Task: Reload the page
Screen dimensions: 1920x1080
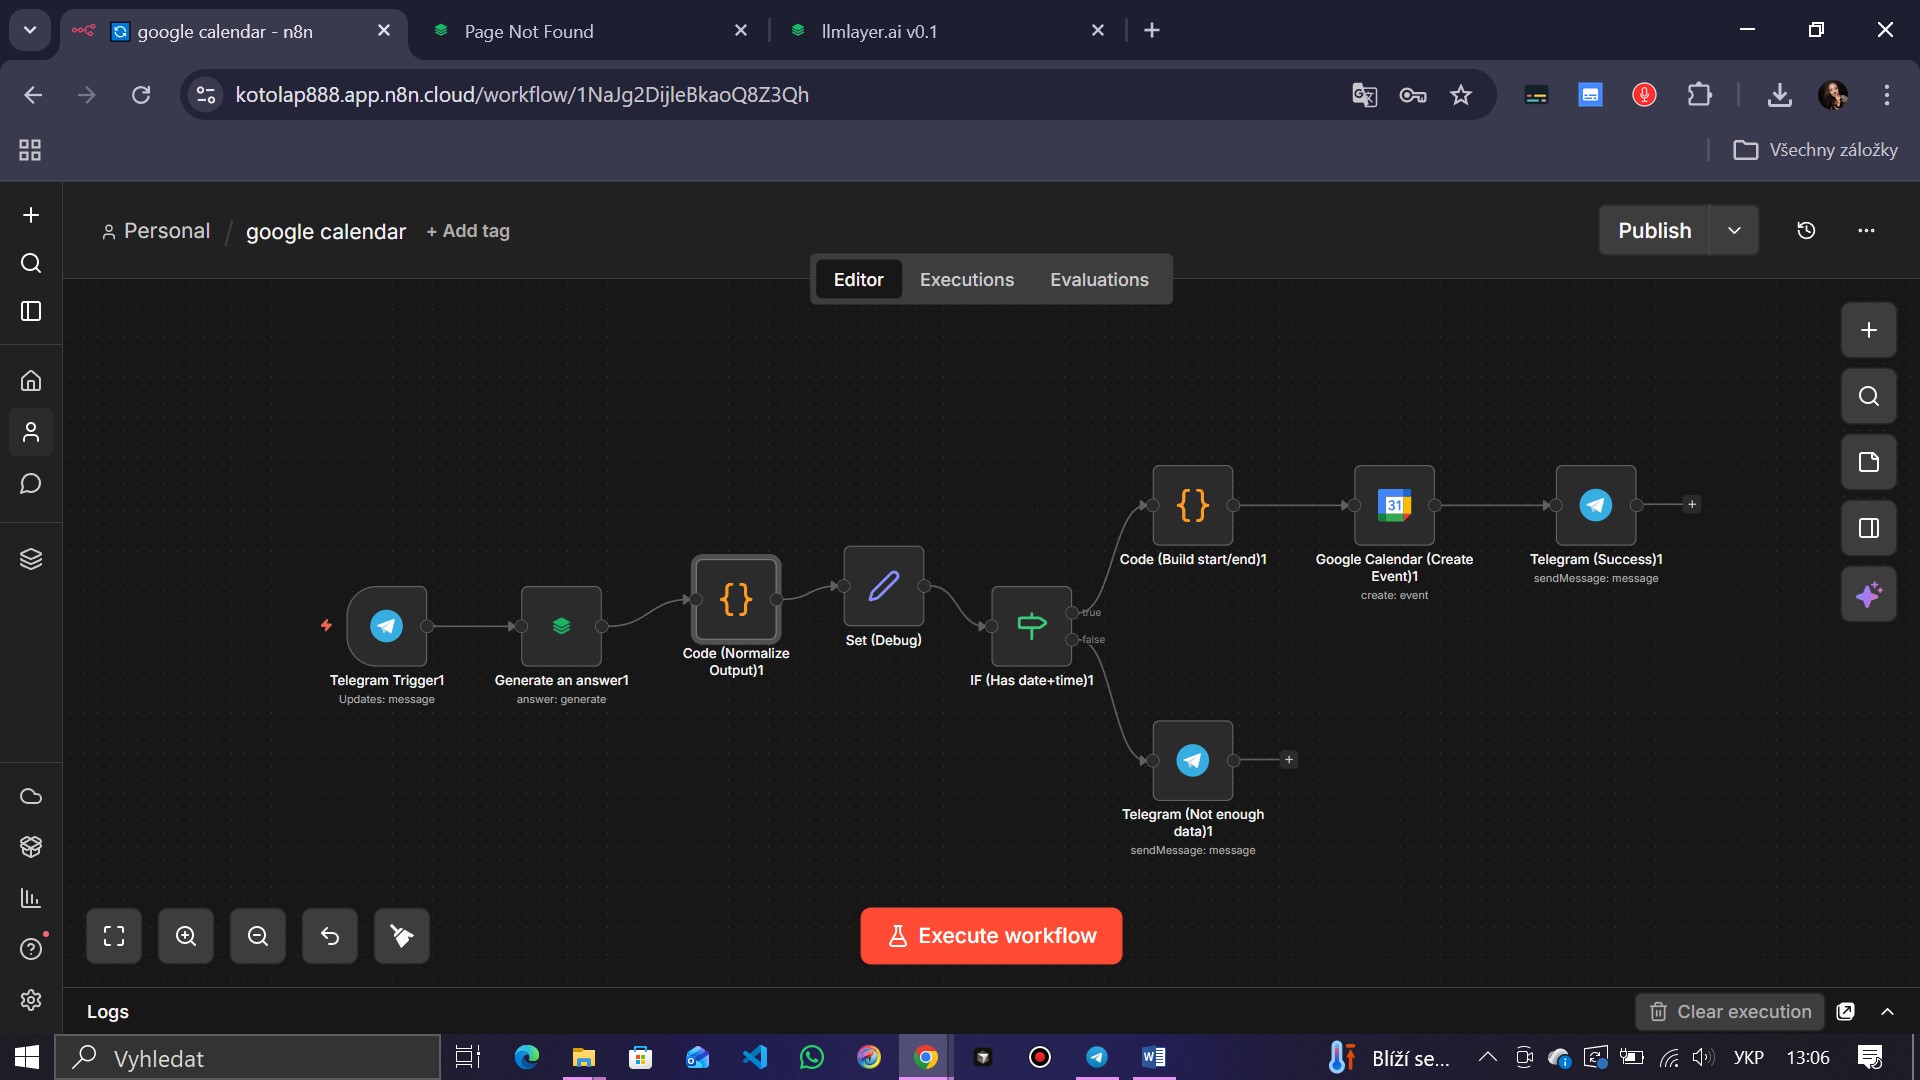Action: pyautogui.click(x=141, y=95)
